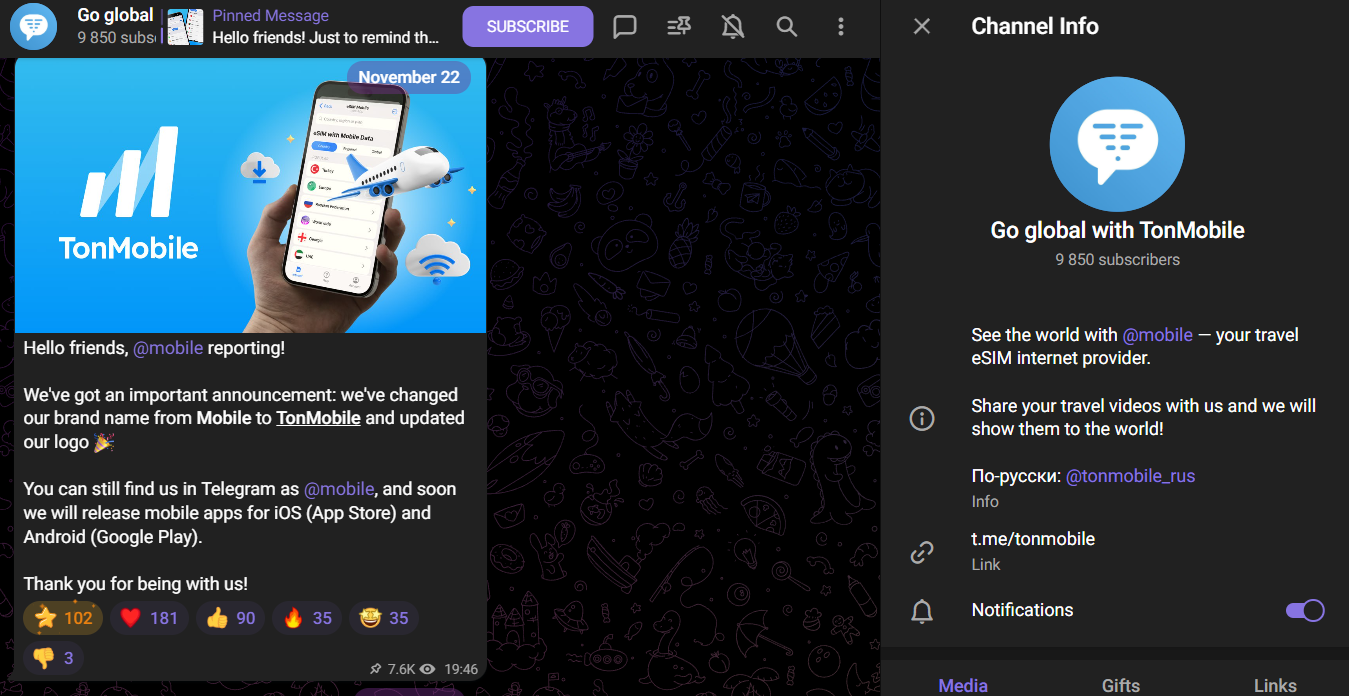1349x696 pixels.
Task: Switch to the Media tab
Action: [x=963, y=685]
